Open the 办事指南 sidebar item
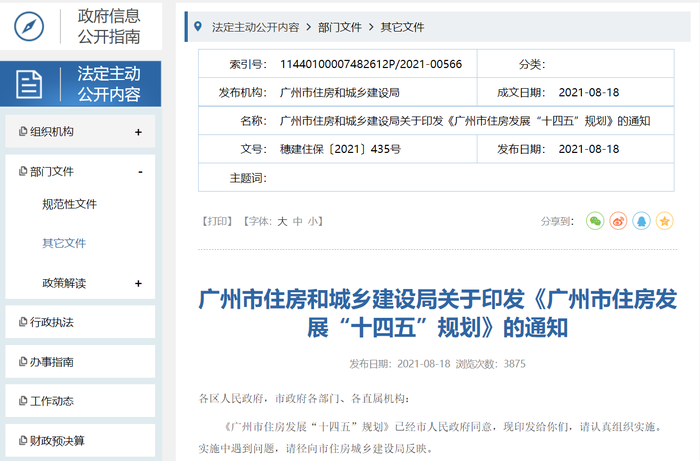Image resolution: width=700 pixels, height=461 pixels. (x=80, y=361)
